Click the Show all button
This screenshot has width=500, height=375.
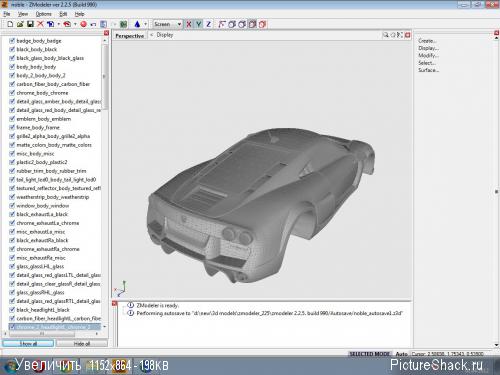tap(28, 343)
